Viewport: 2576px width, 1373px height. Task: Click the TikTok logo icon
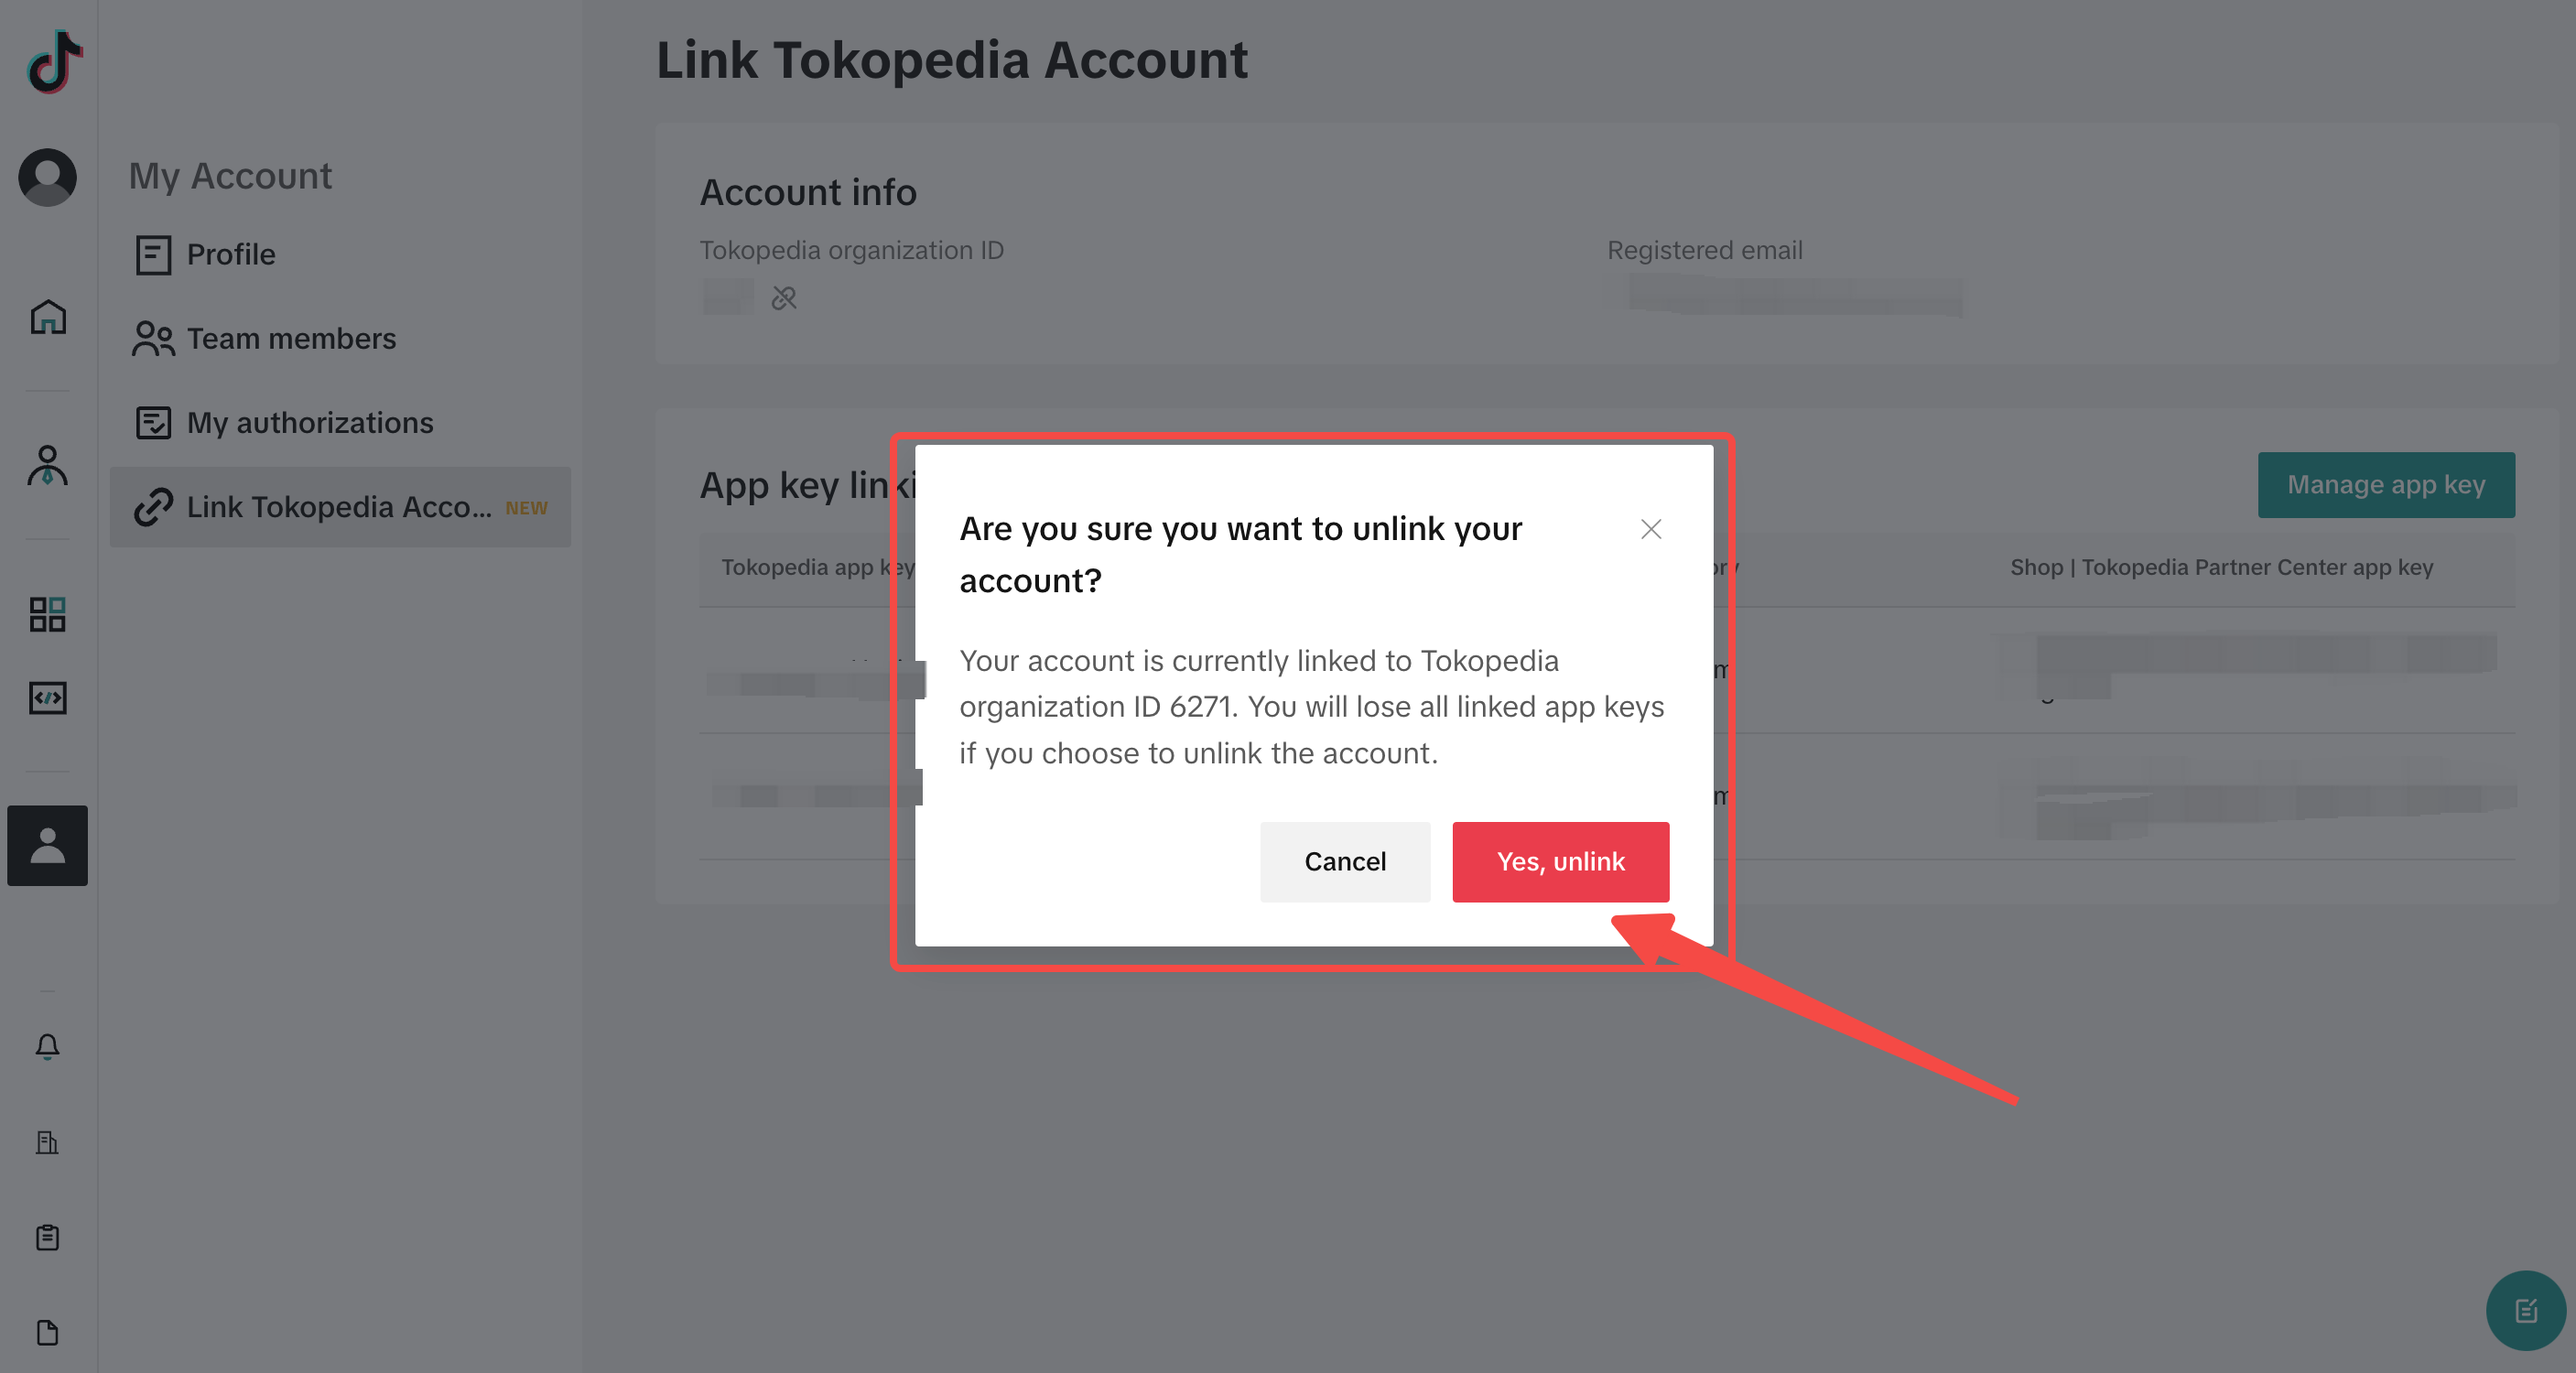55,62
